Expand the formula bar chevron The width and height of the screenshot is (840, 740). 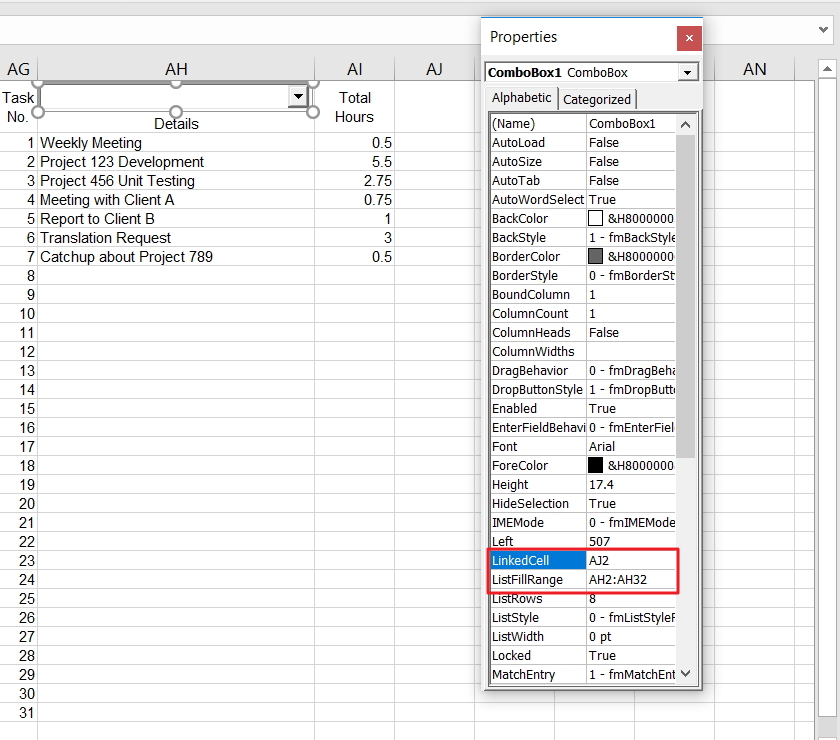coord(823,30)
